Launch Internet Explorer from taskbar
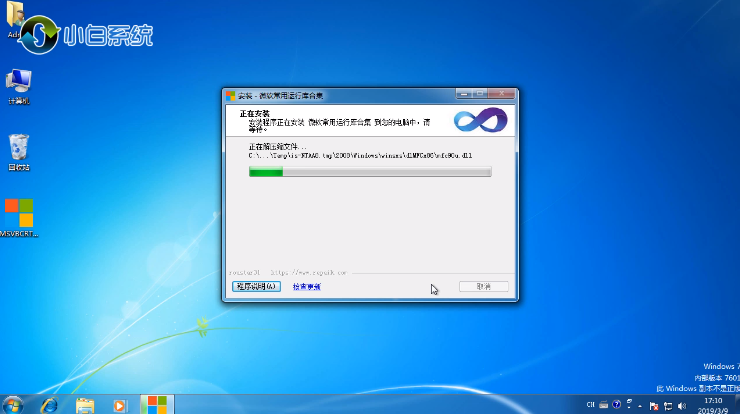 [x=49, y=404]
